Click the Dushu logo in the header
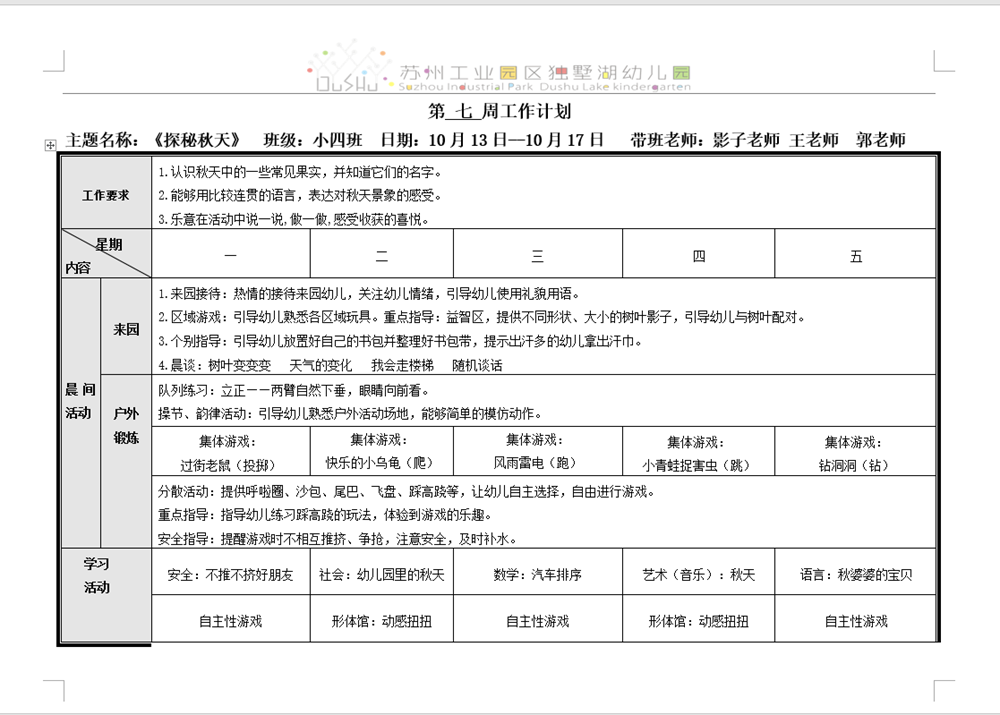Image resolution: width=1000 pixels, height=715 pixels. [348, 67]
